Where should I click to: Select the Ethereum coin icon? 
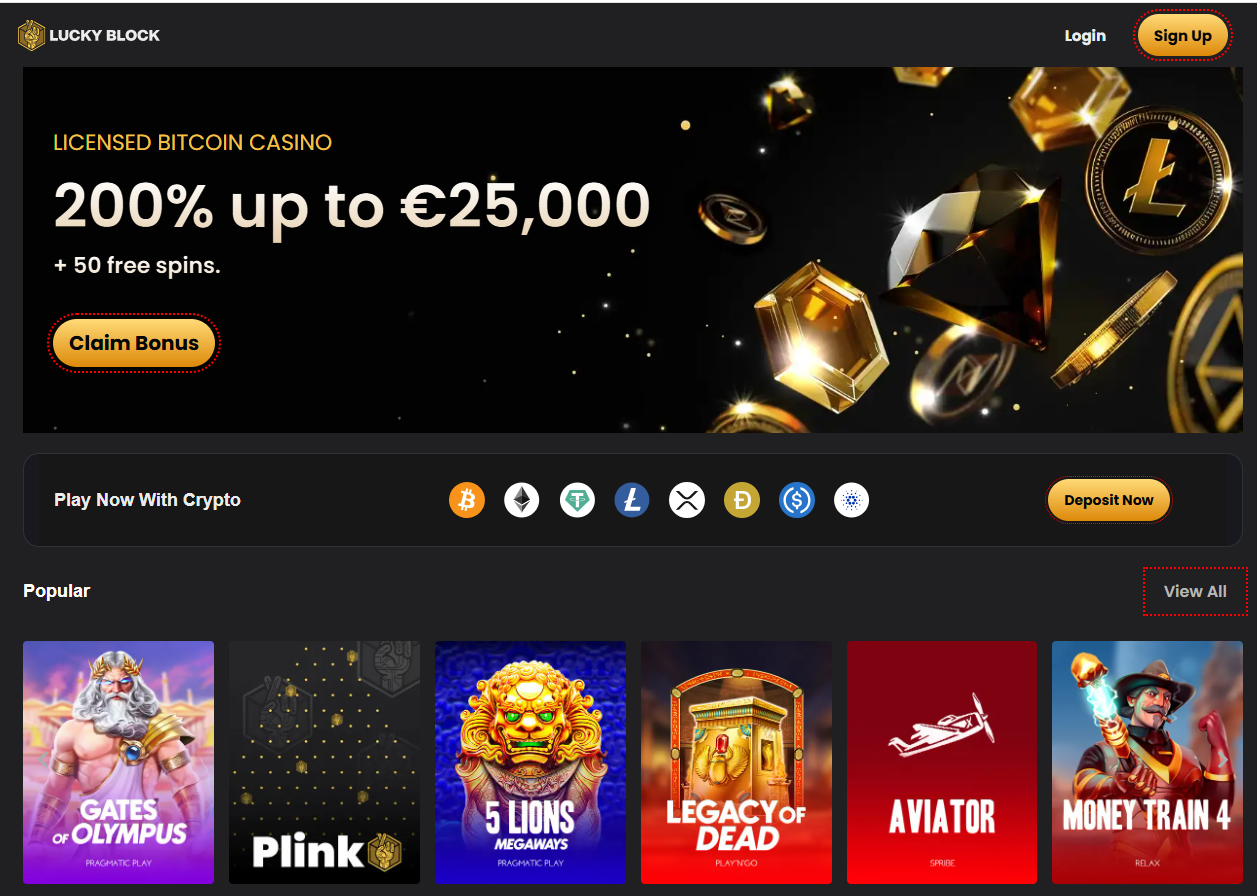[x=521, y=499]
